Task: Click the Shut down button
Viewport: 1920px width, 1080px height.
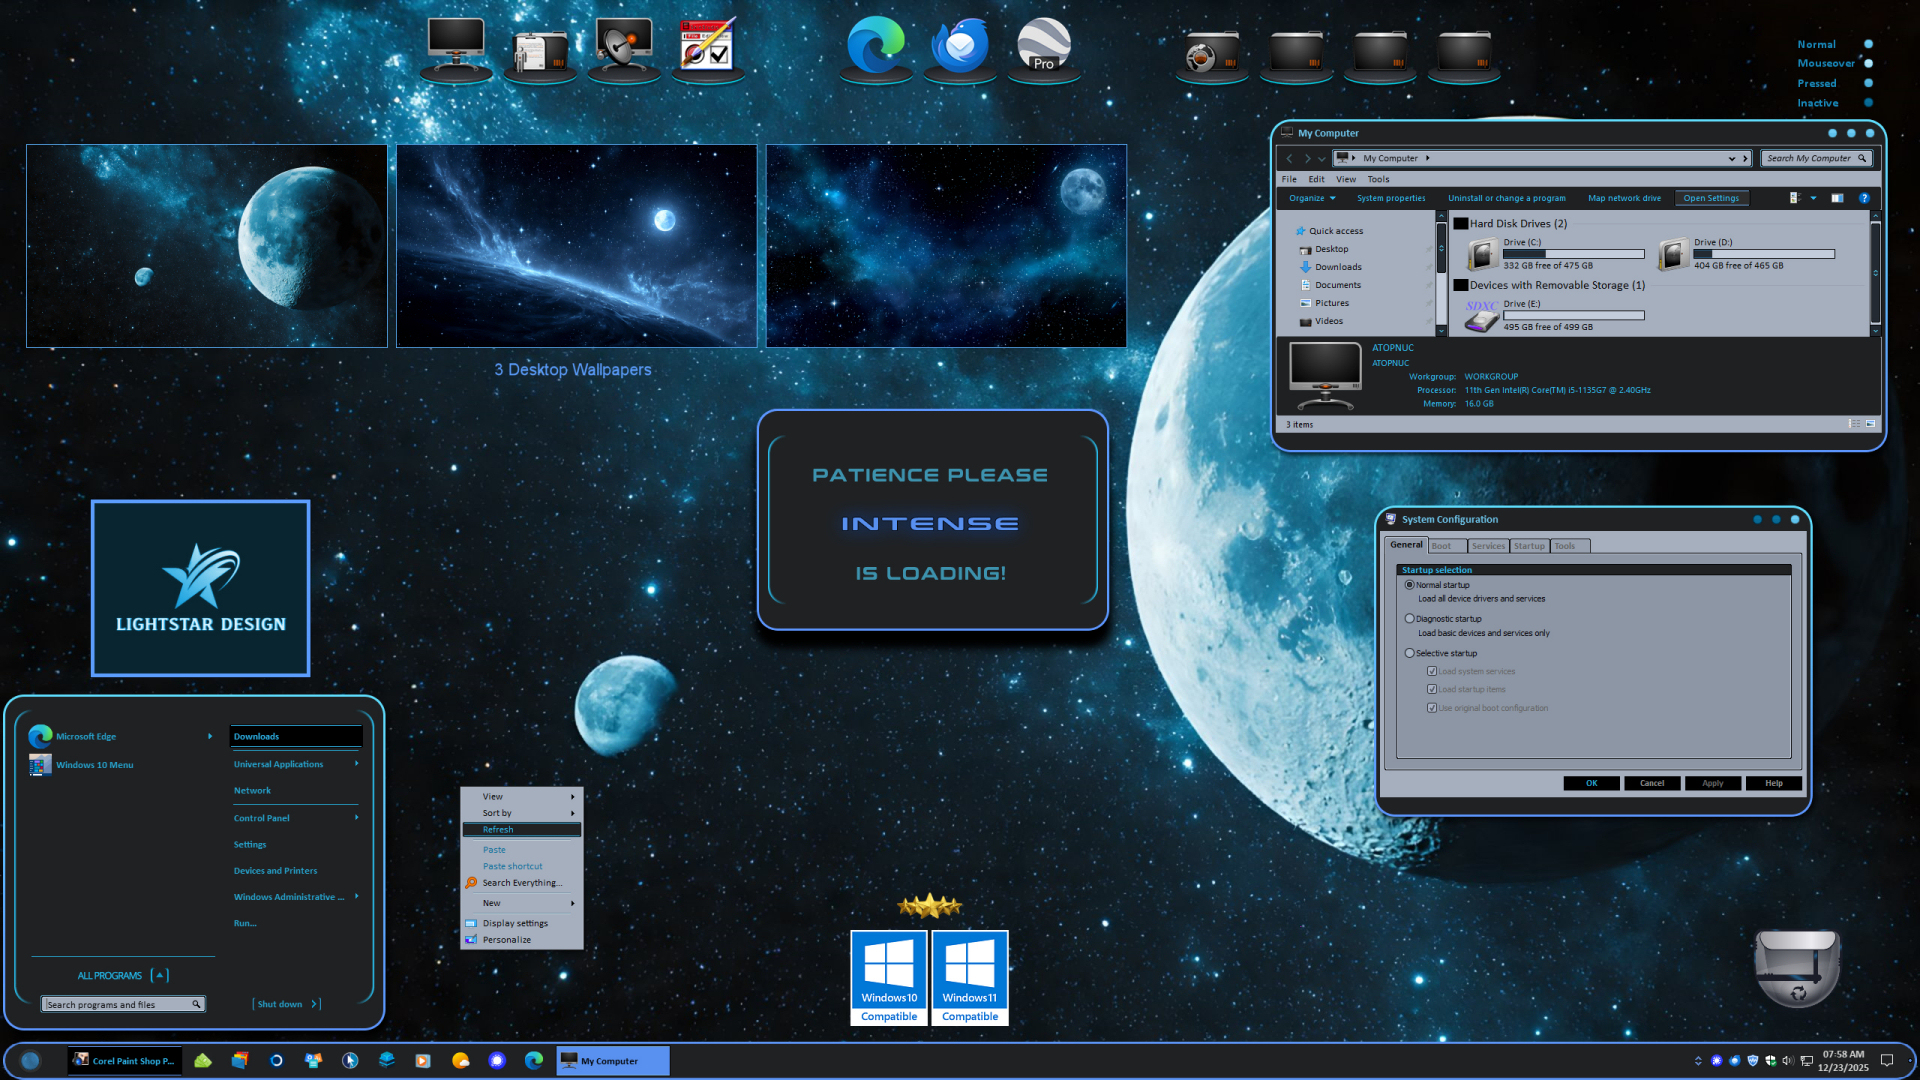Action: tap(280, 1004)
